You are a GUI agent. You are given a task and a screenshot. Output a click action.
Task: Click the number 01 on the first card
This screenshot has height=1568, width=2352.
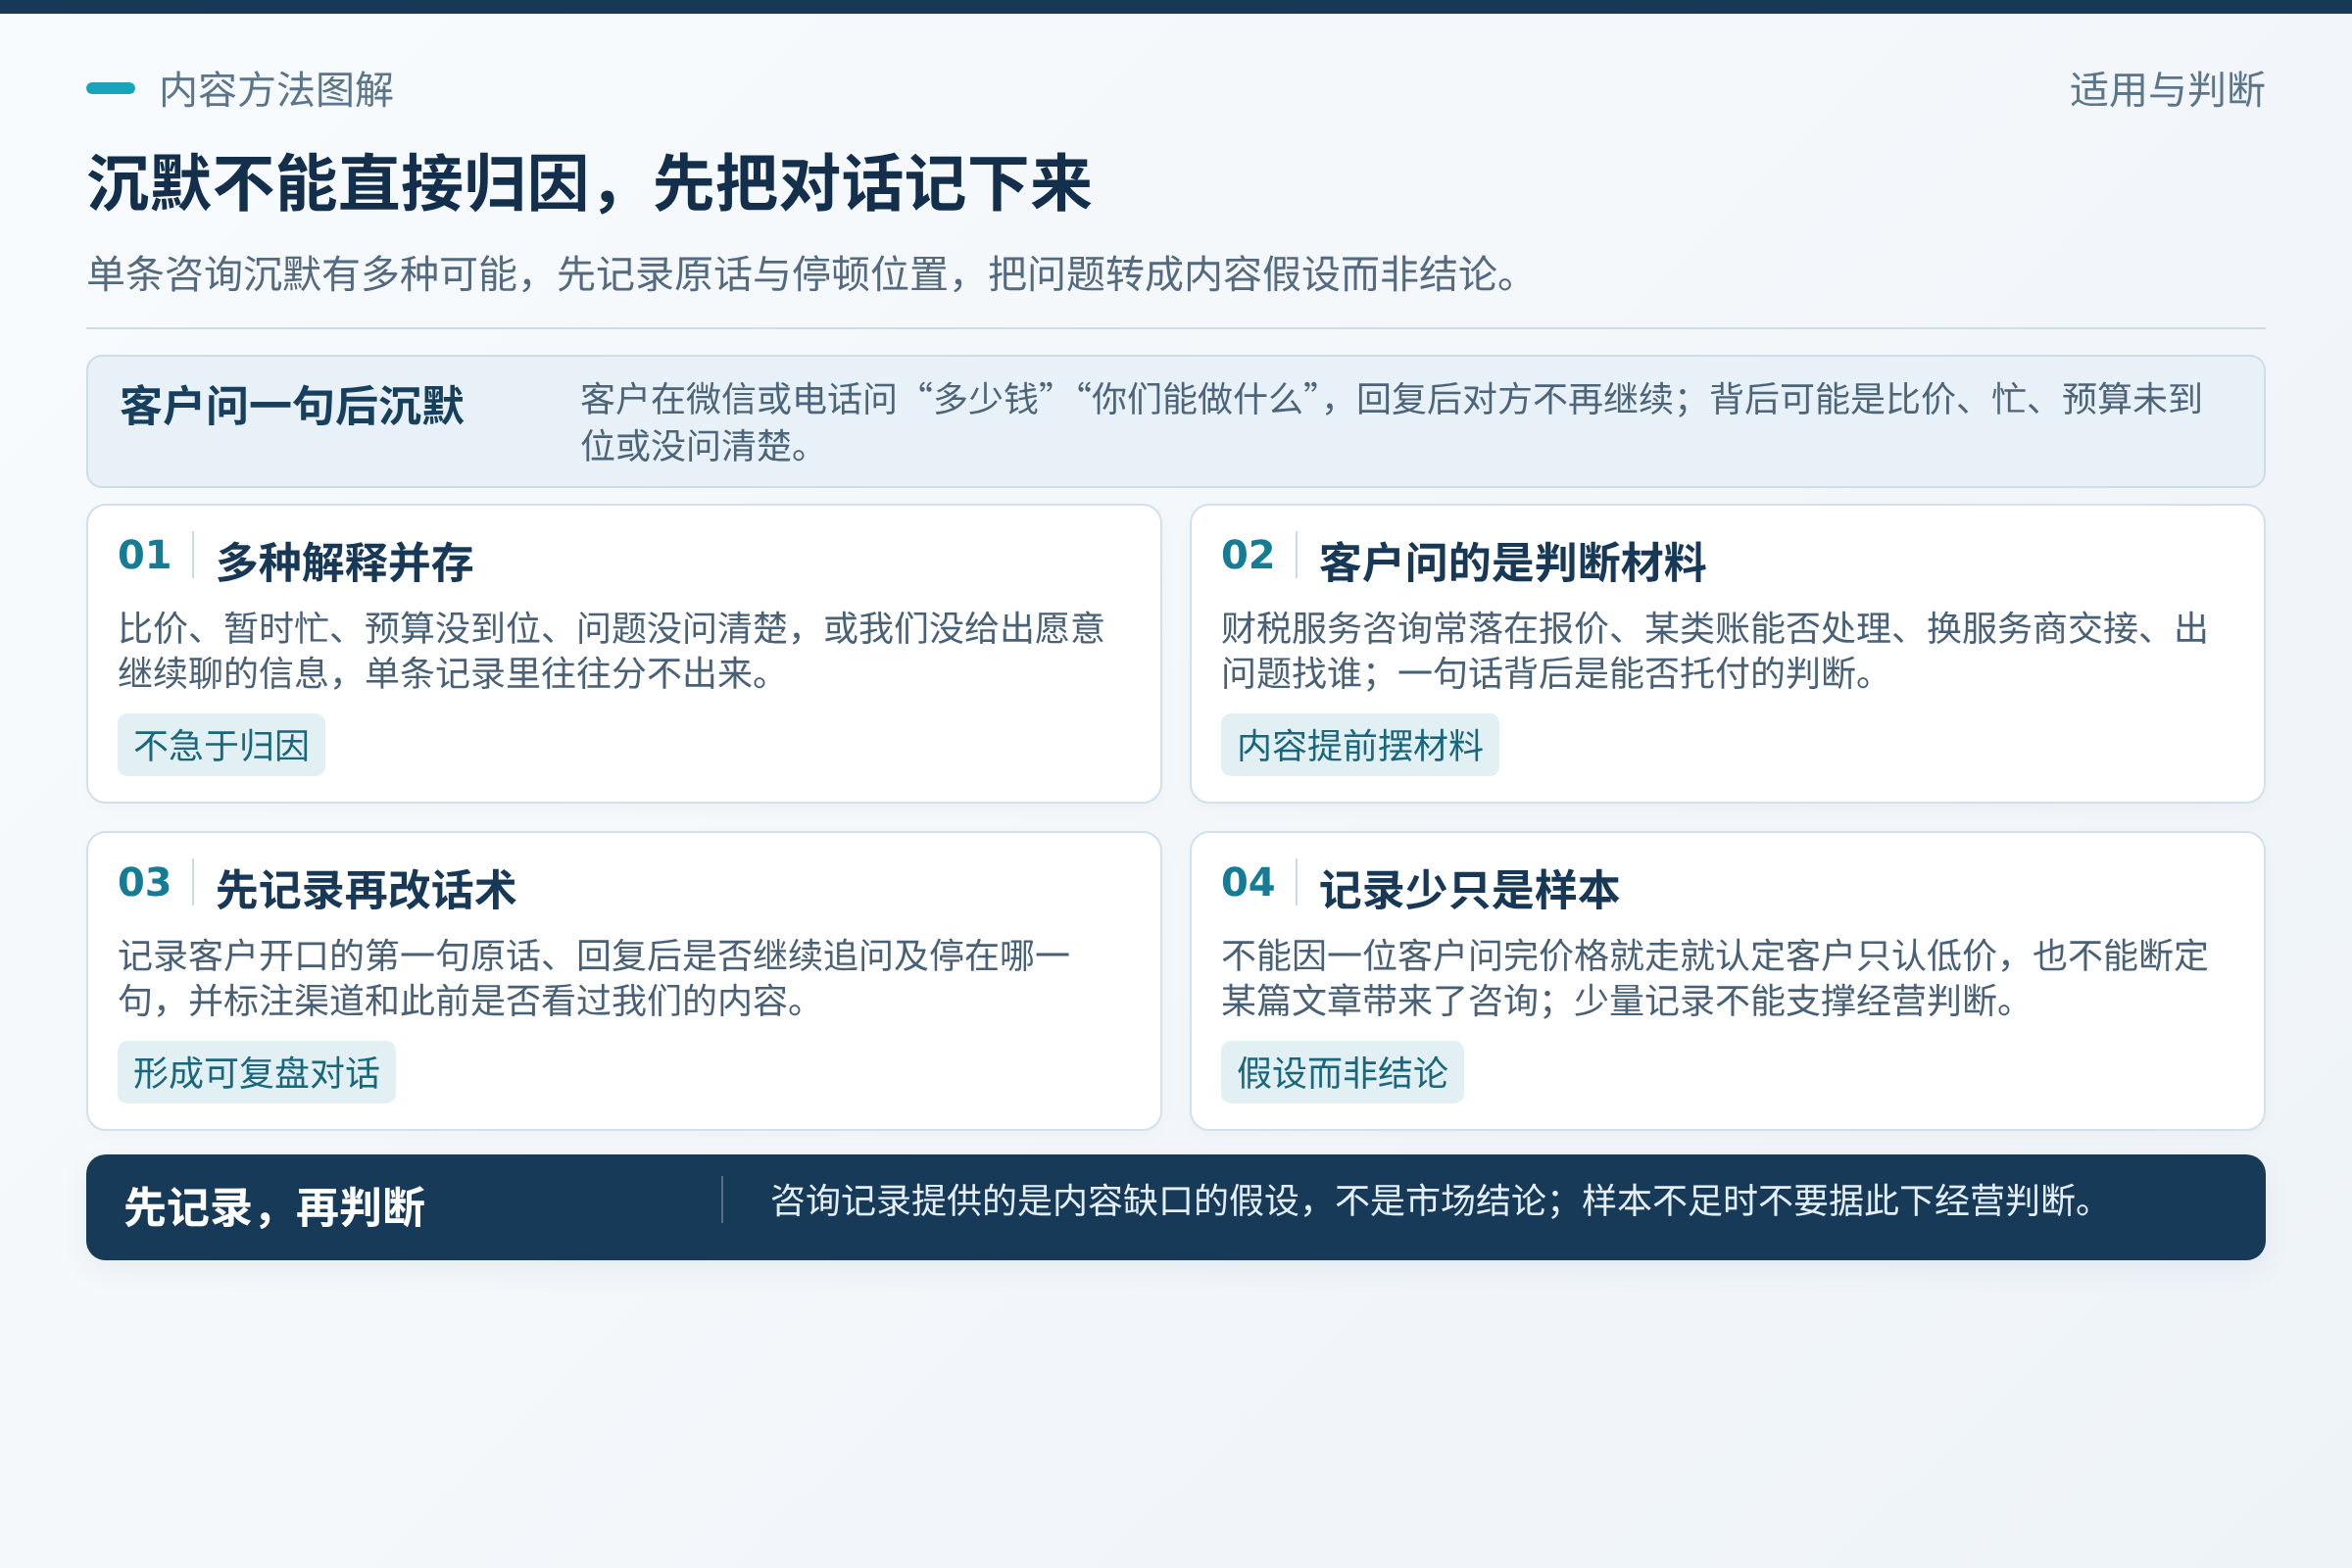[x=144, y=555]
